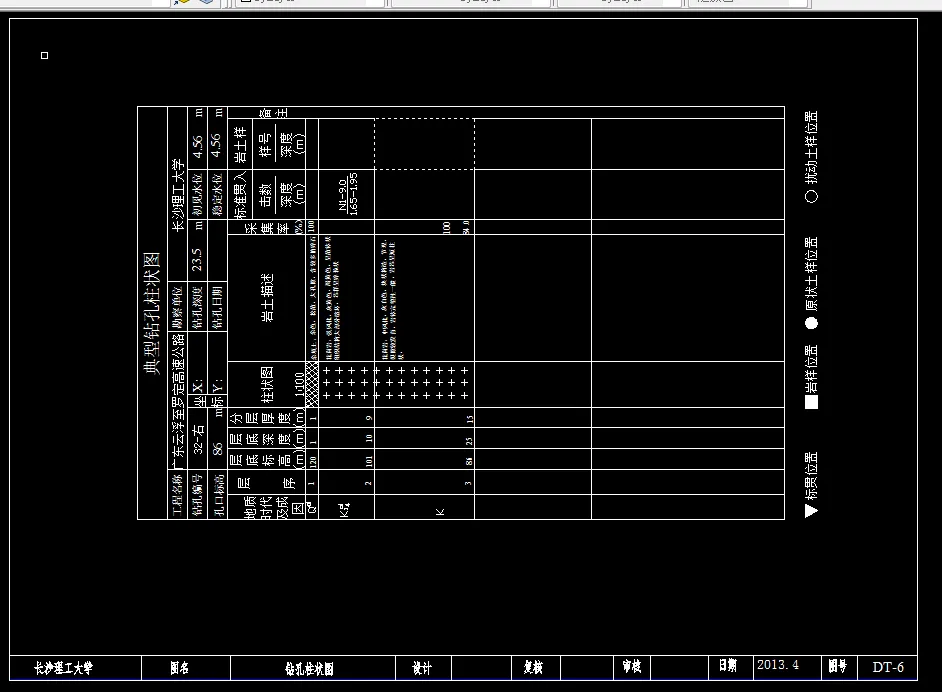The width and height of the screenshot is (942, 692).
Task: Click the solid square symbol for 岩样位置
Action: [812, 402]
